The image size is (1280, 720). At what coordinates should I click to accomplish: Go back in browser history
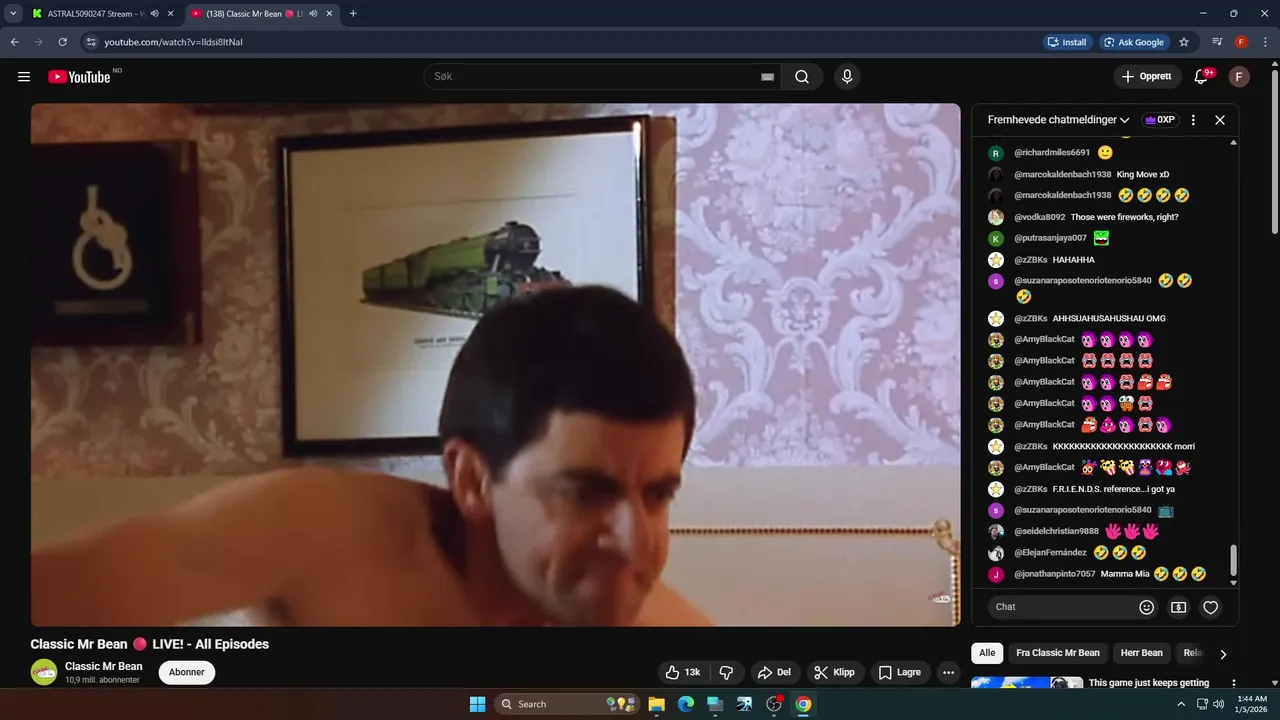14,42
